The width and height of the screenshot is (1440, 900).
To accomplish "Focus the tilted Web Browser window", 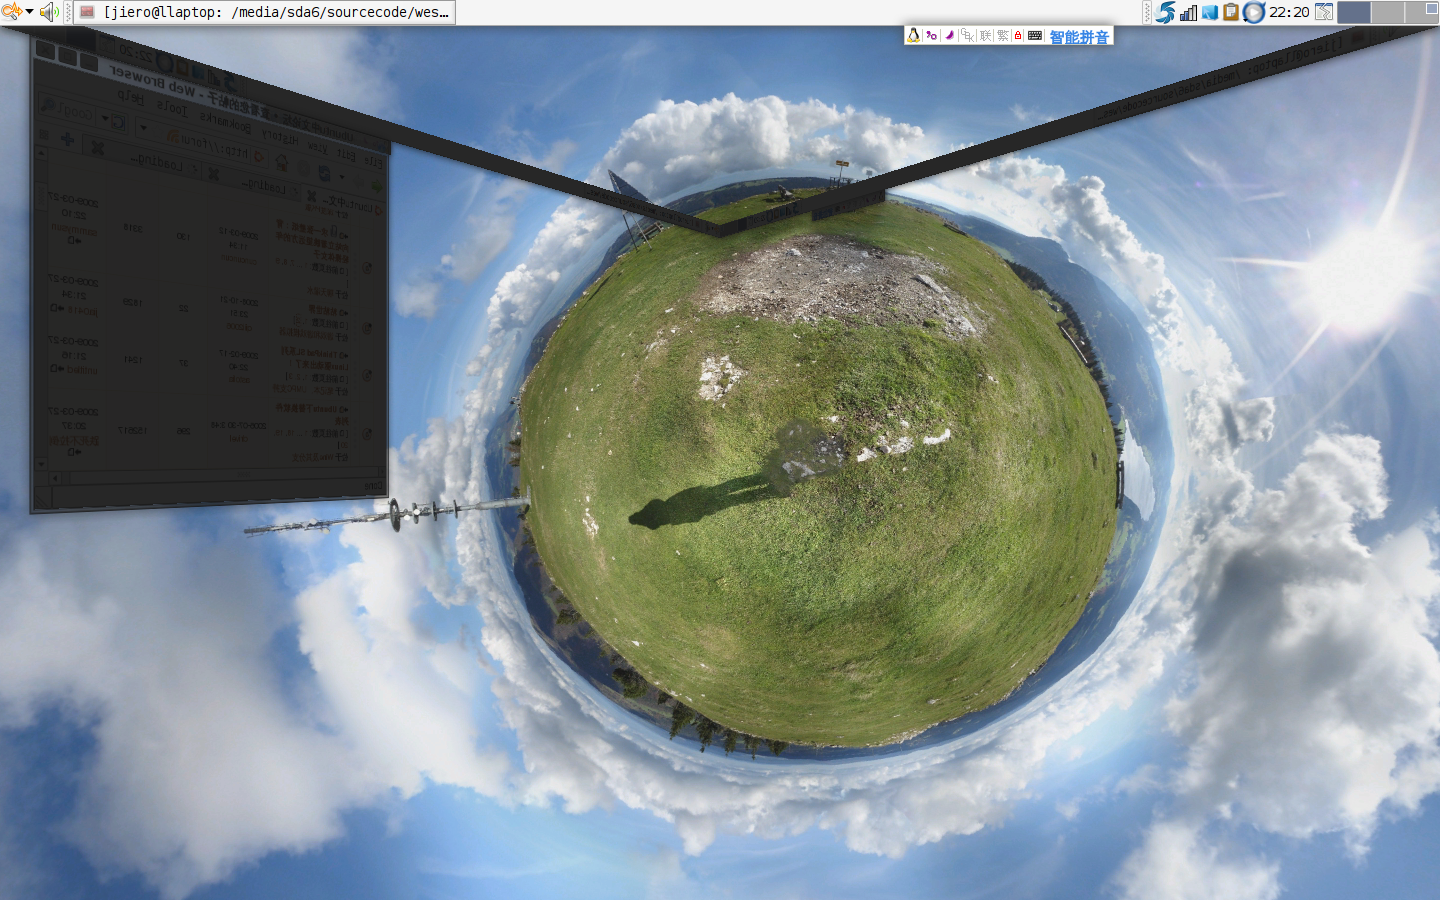I will pos(210,280).
